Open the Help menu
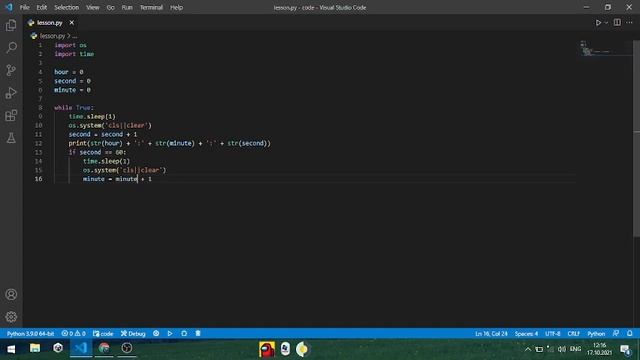This screenshot has height=360, width=640. click(x=176, y=7)
